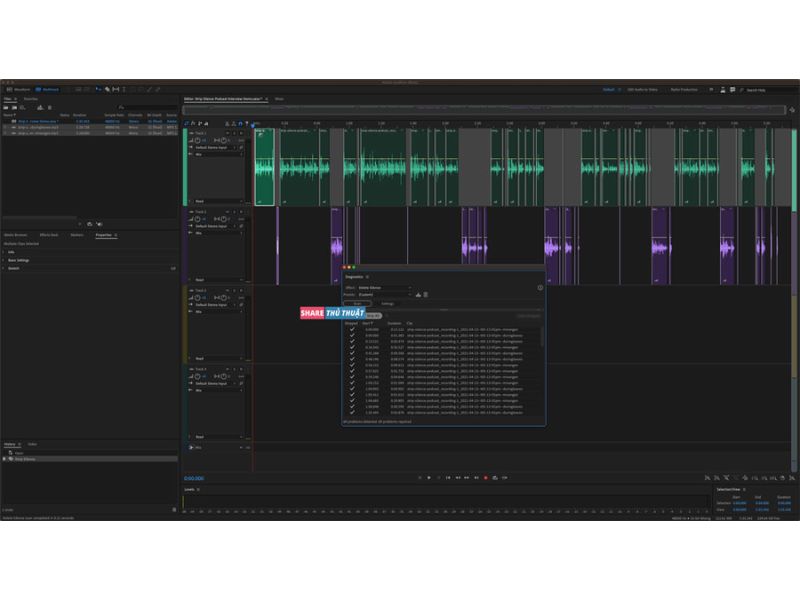Open the Mixer tab next to Editor
The image size is (800, 600).
coord(279,99)
